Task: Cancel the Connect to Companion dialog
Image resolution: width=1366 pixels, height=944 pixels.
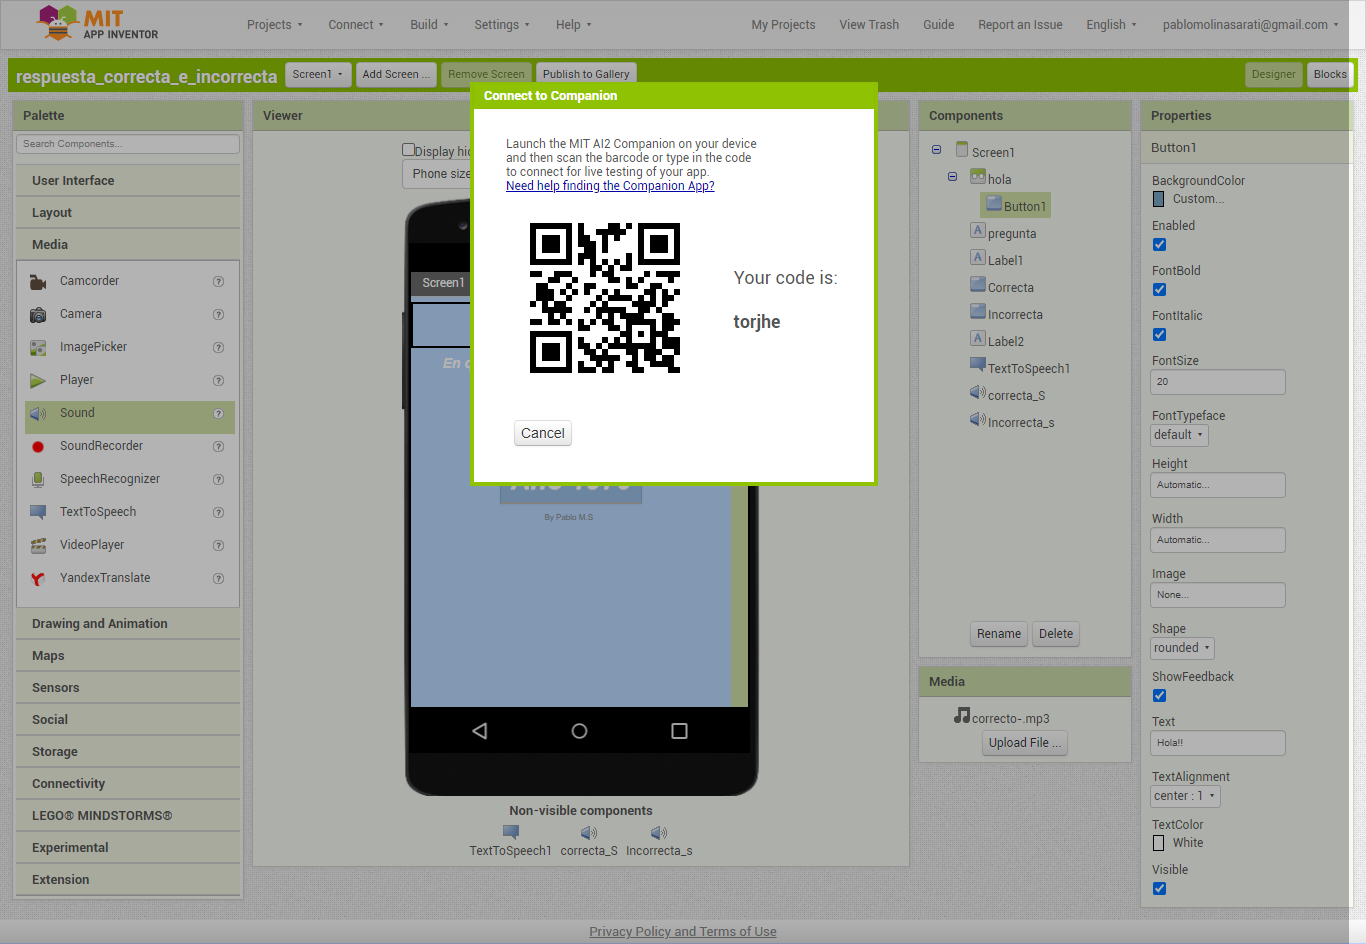Action: (543, 433)
